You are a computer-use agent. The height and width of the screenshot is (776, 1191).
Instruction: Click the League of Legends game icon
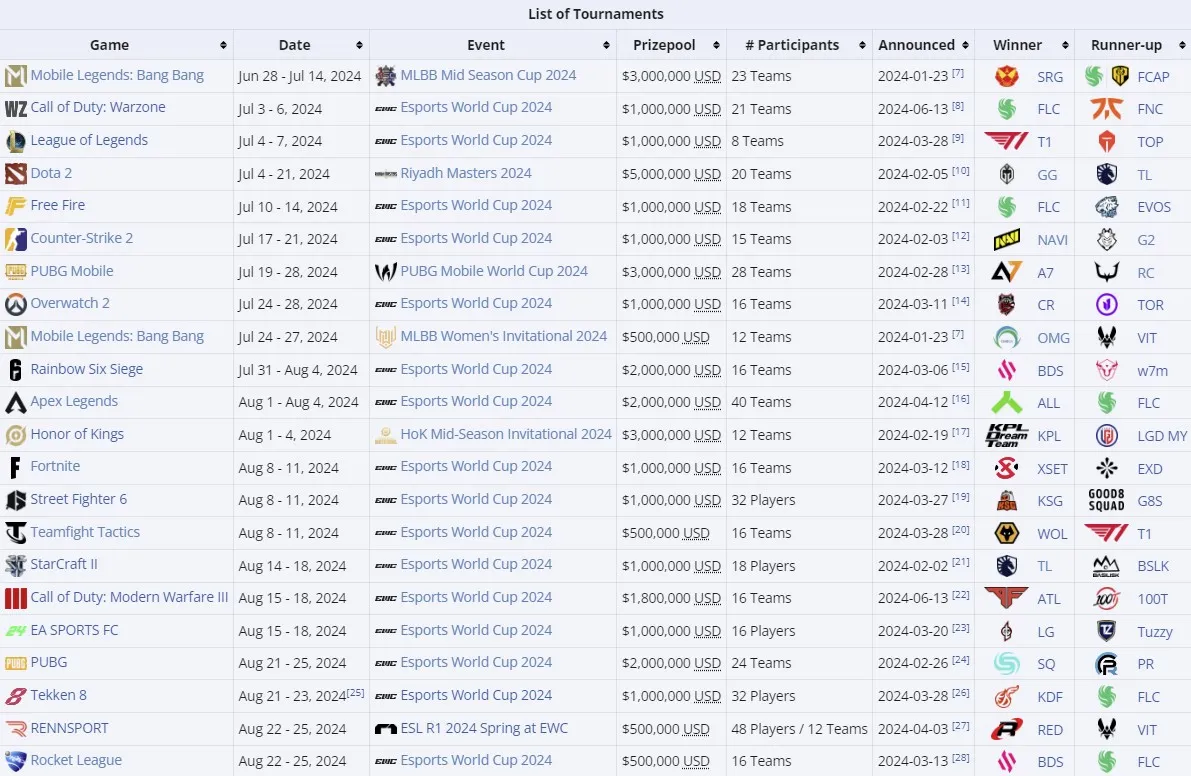tap(15, 141)
